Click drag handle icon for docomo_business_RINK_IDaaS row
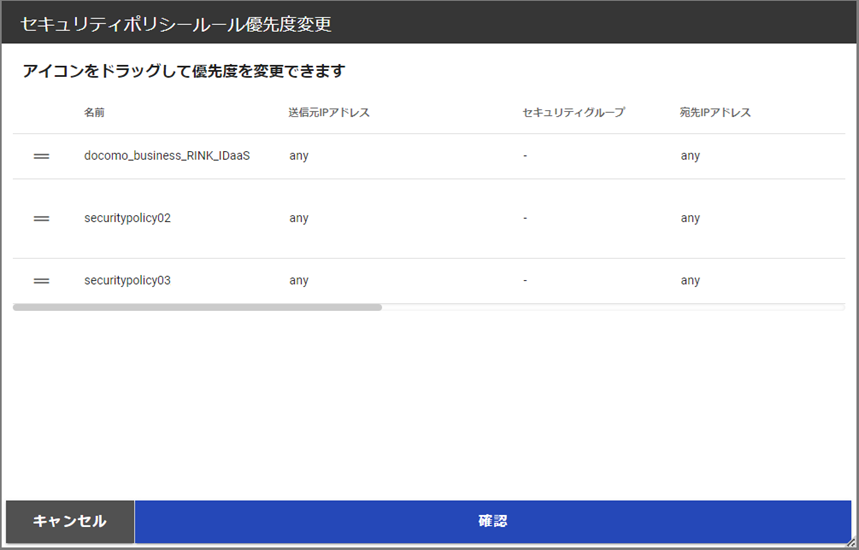Screen dimensions: 859x550 pos(42,156)
